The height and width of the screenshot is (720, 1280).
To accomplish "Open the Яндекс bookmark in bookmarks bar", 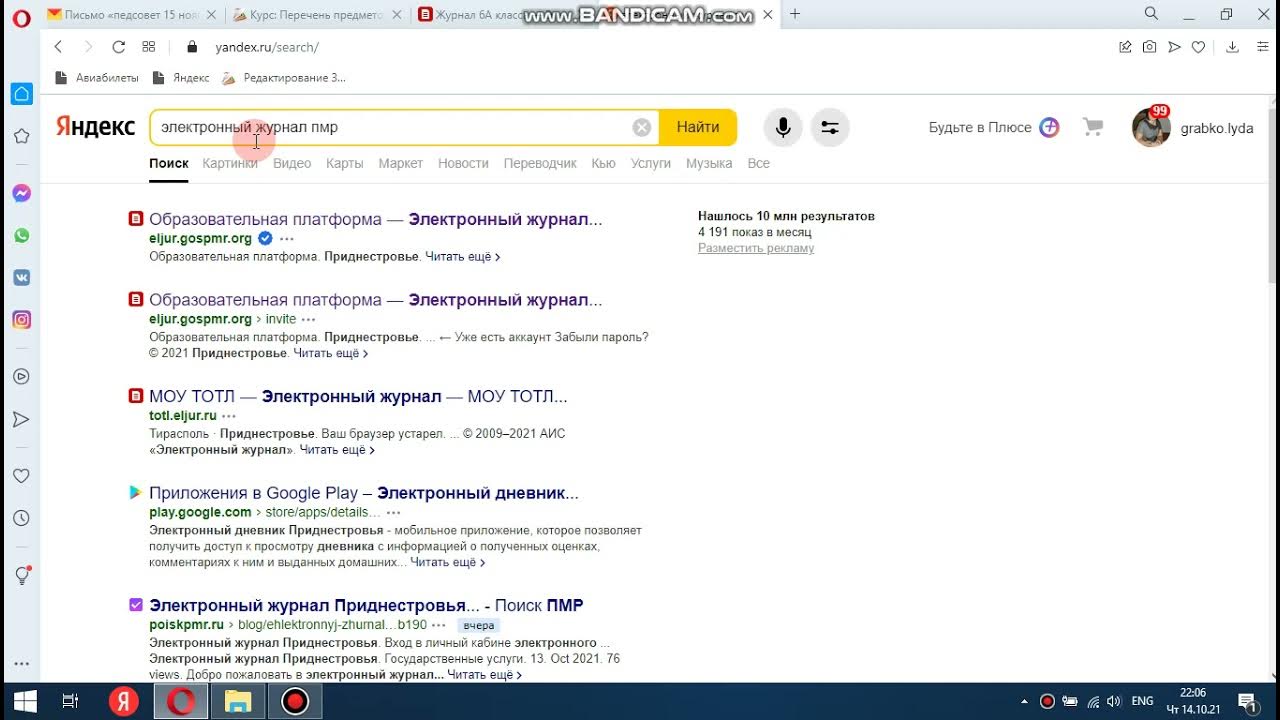I will [x=181, y=77].
